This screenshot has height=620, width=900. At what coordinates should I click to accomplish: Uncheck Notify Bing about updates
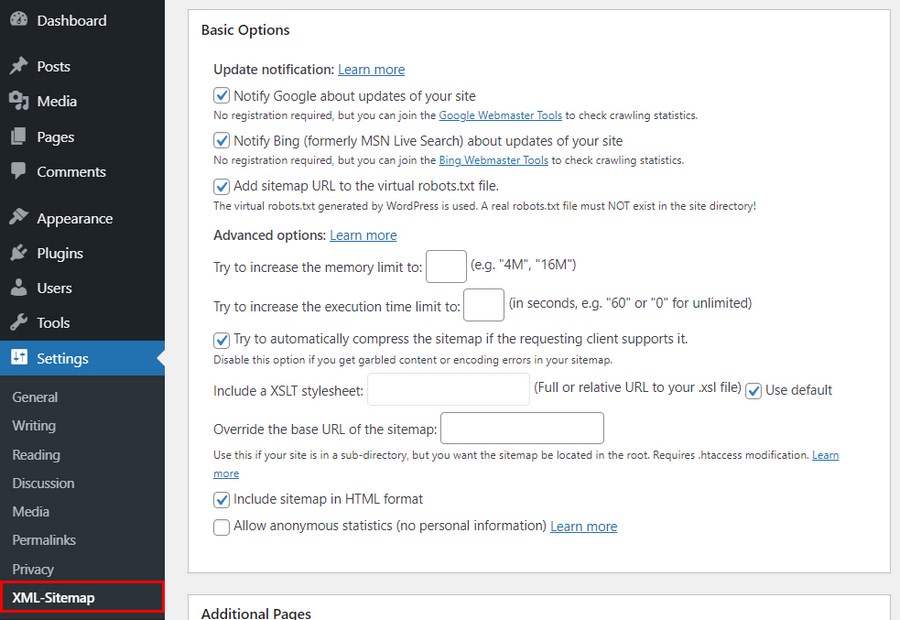pyautogui.click(x=222, y=141)
